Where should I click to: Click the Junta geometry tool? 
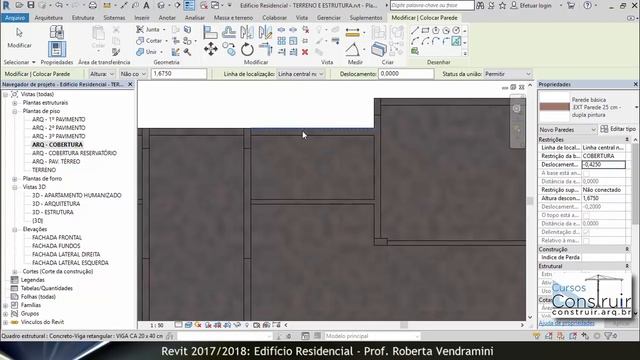point(150,29)
